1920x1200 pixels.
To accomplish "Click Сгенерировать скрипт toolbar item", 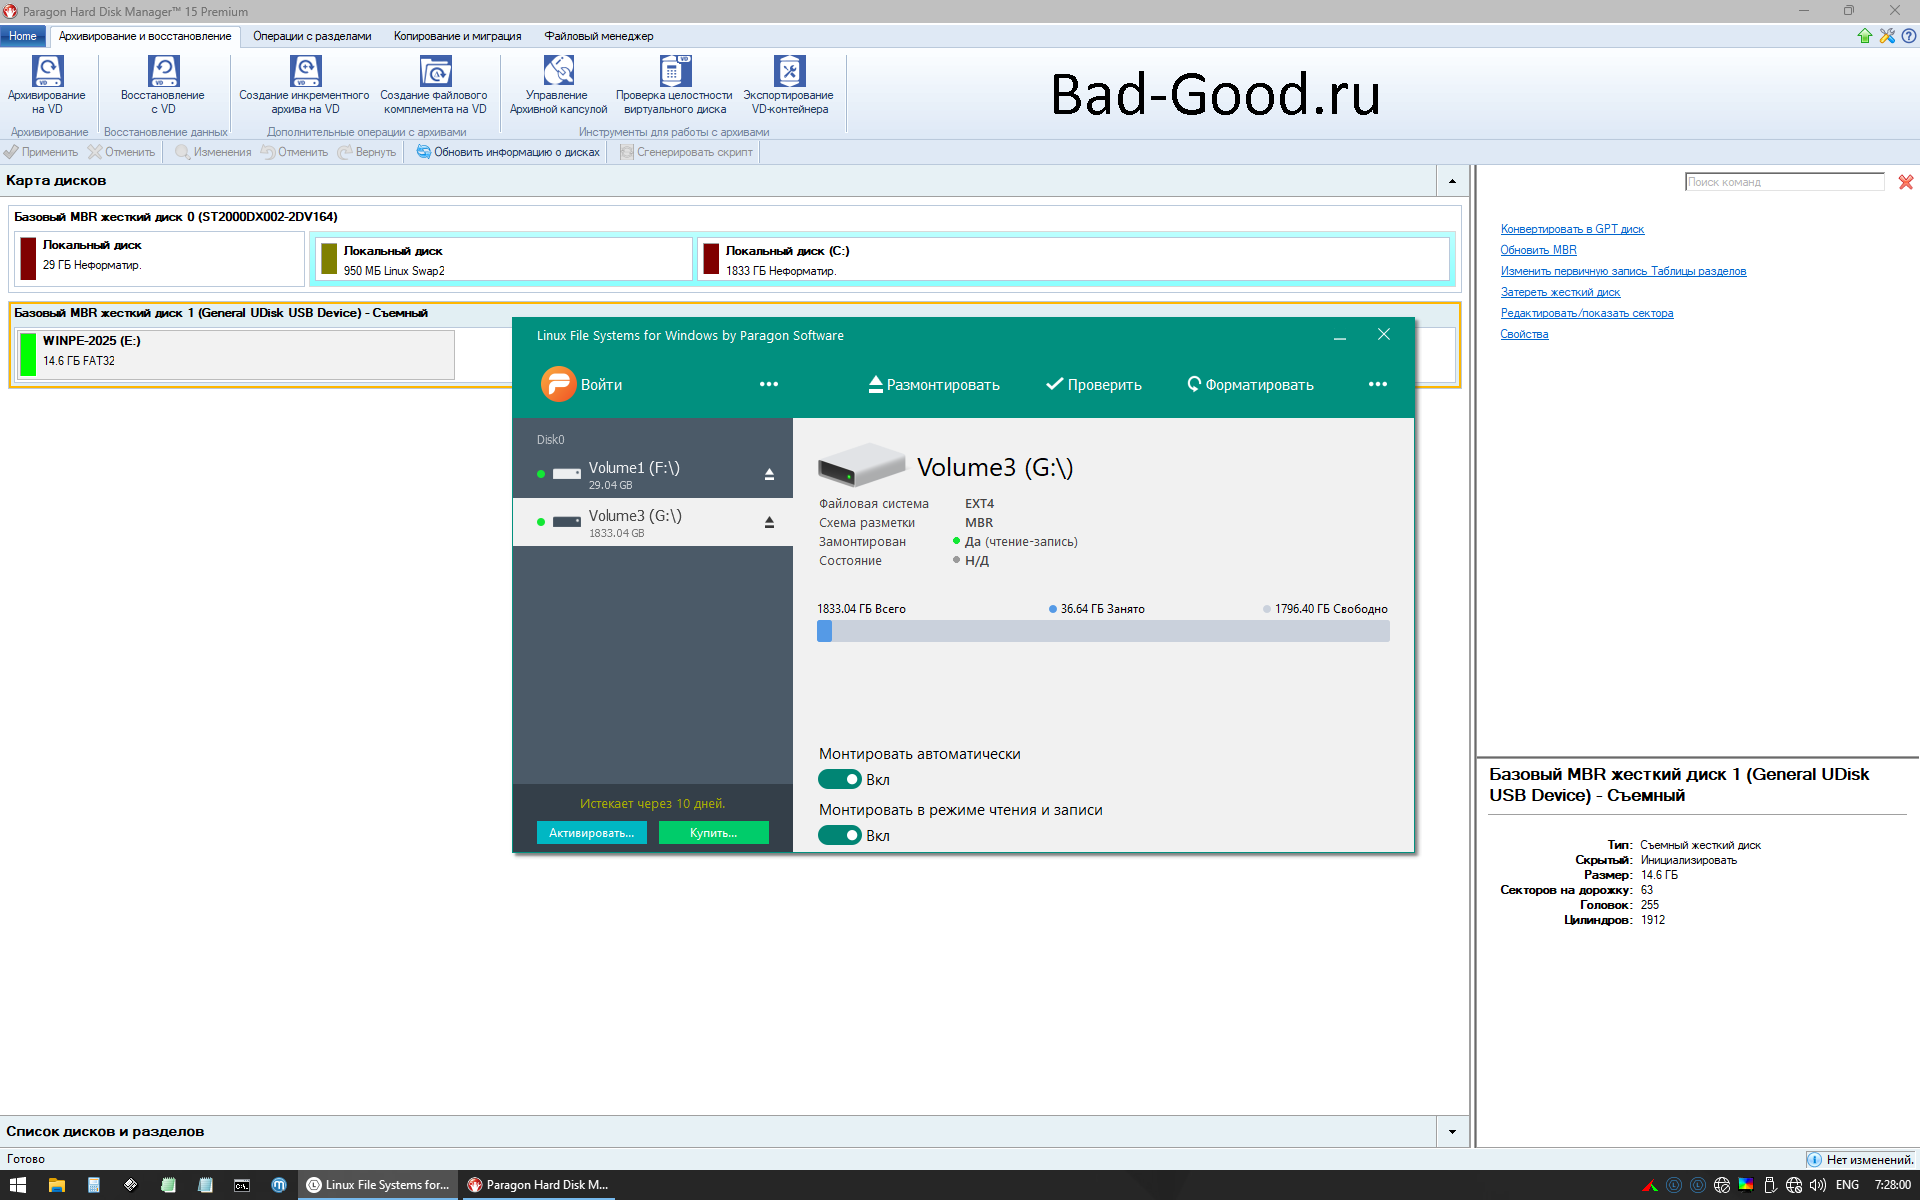I will [x=686, y=152].
